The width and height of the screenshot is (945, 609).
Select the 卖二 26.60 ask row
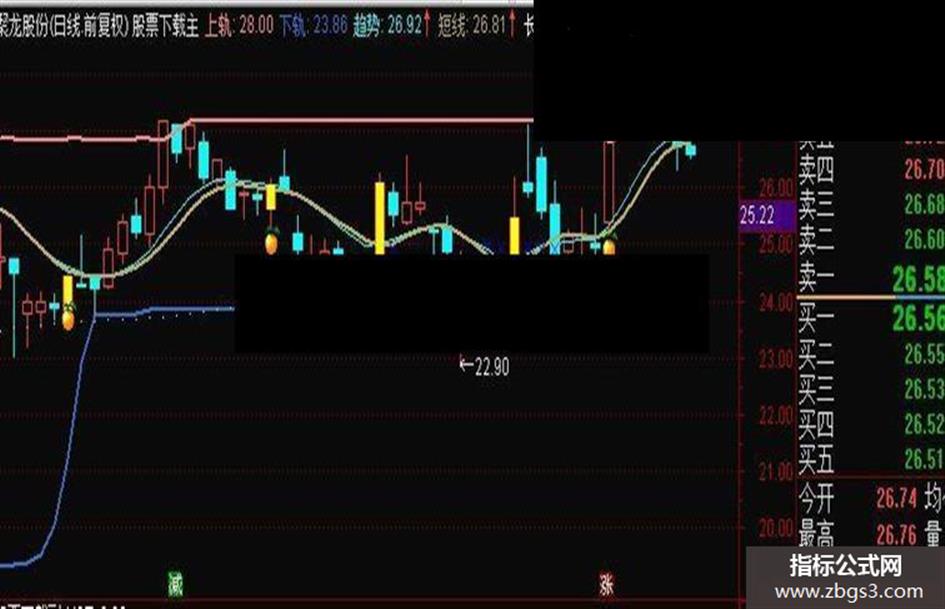tap(871, 240)
